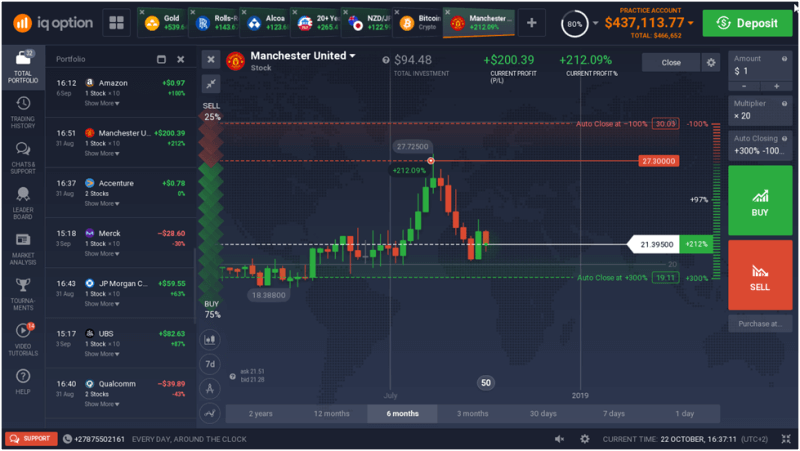Open the Total Portfolio sidebar icon
Image resolution: width=800 pixels, height=451 pixels.
pyautogui.click(x=23, y=67)
